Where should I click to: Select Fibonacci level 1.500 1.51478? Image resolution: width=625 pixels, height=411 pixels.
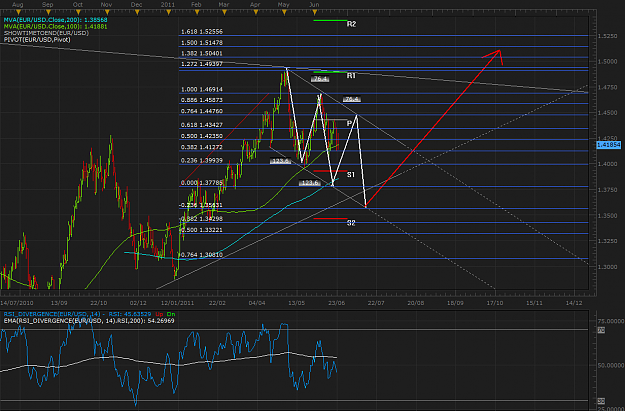point(202,43)
